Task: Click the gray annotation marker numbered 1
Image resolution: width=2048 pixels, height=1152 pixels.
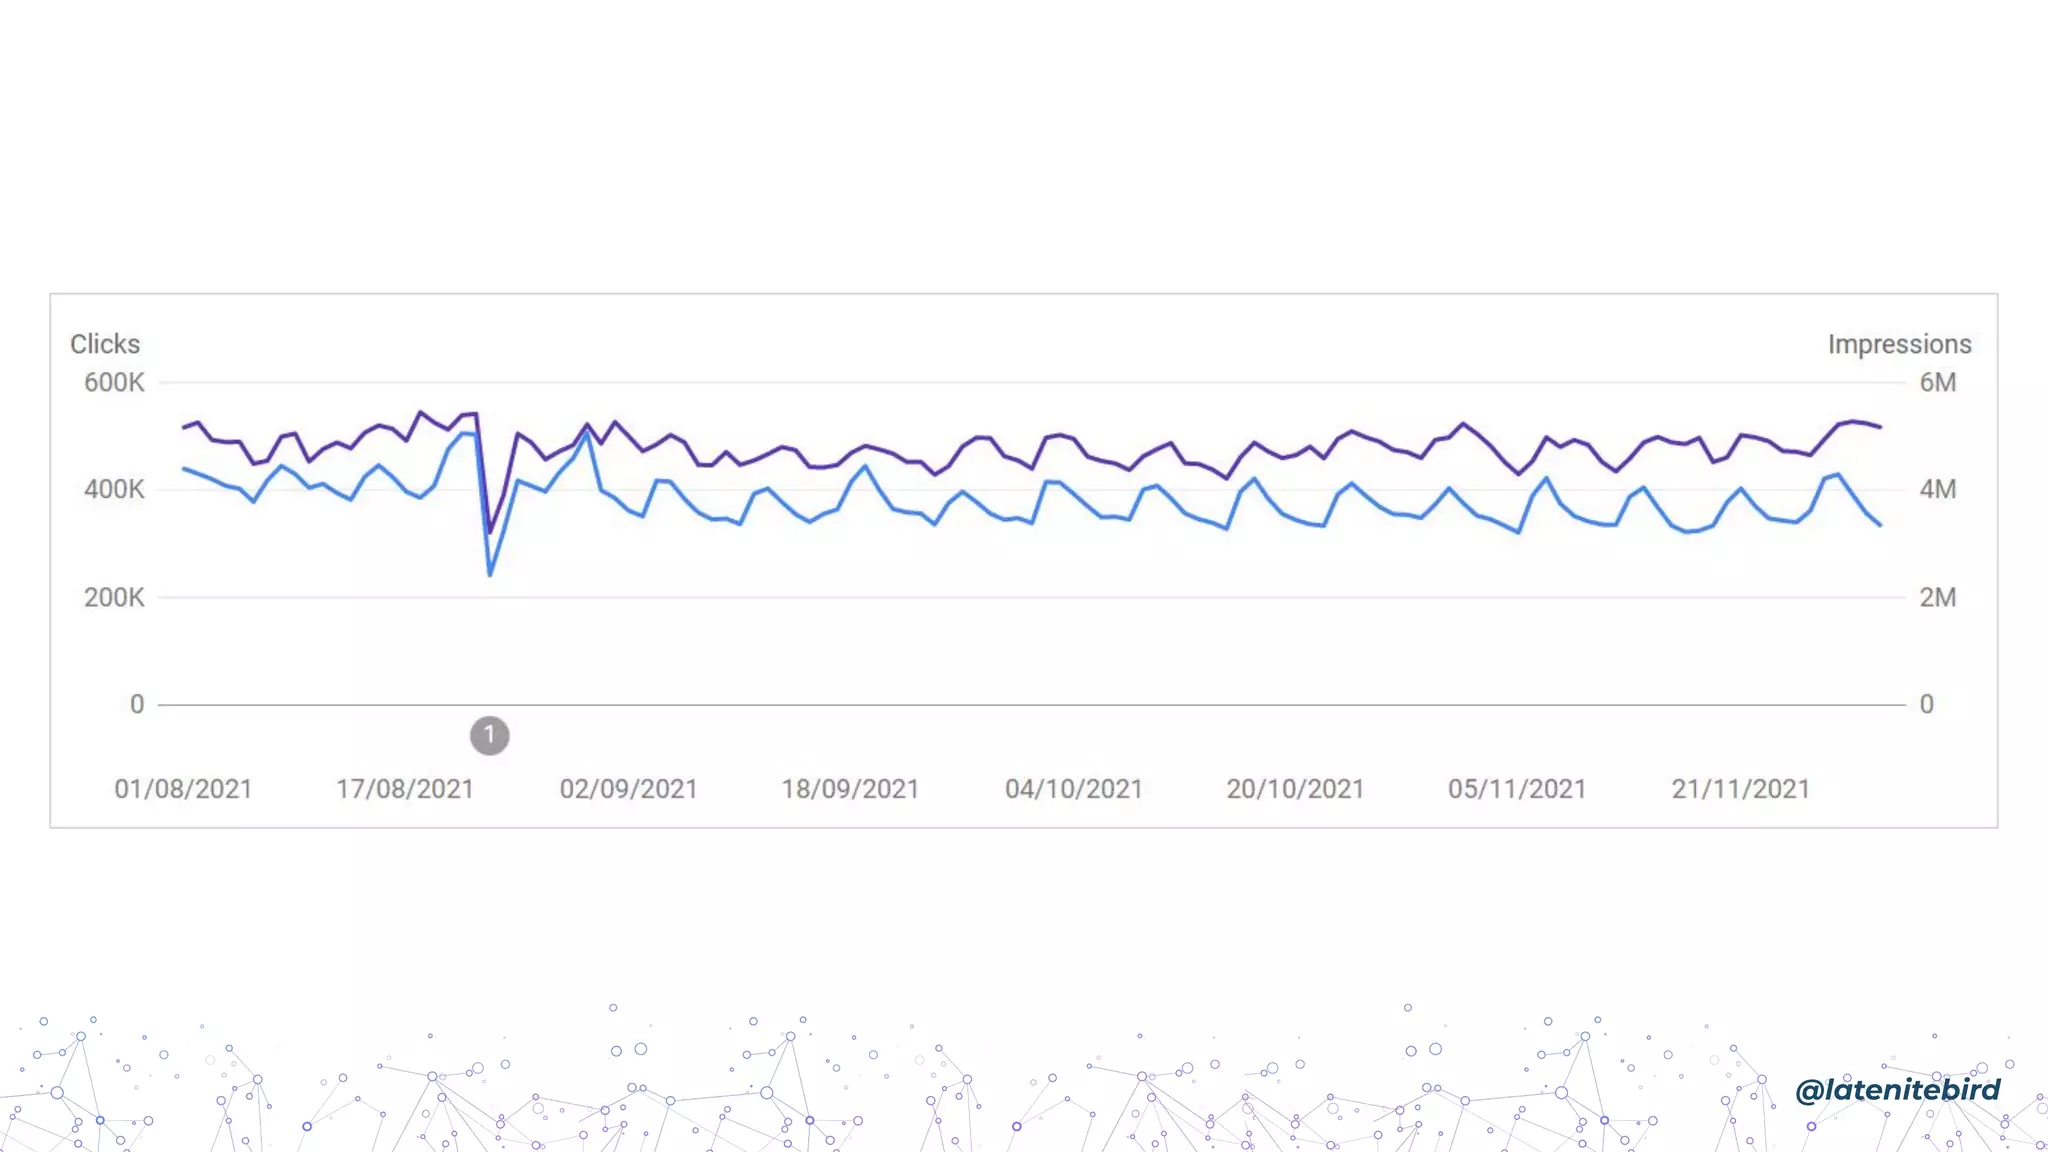Action: 489,736
